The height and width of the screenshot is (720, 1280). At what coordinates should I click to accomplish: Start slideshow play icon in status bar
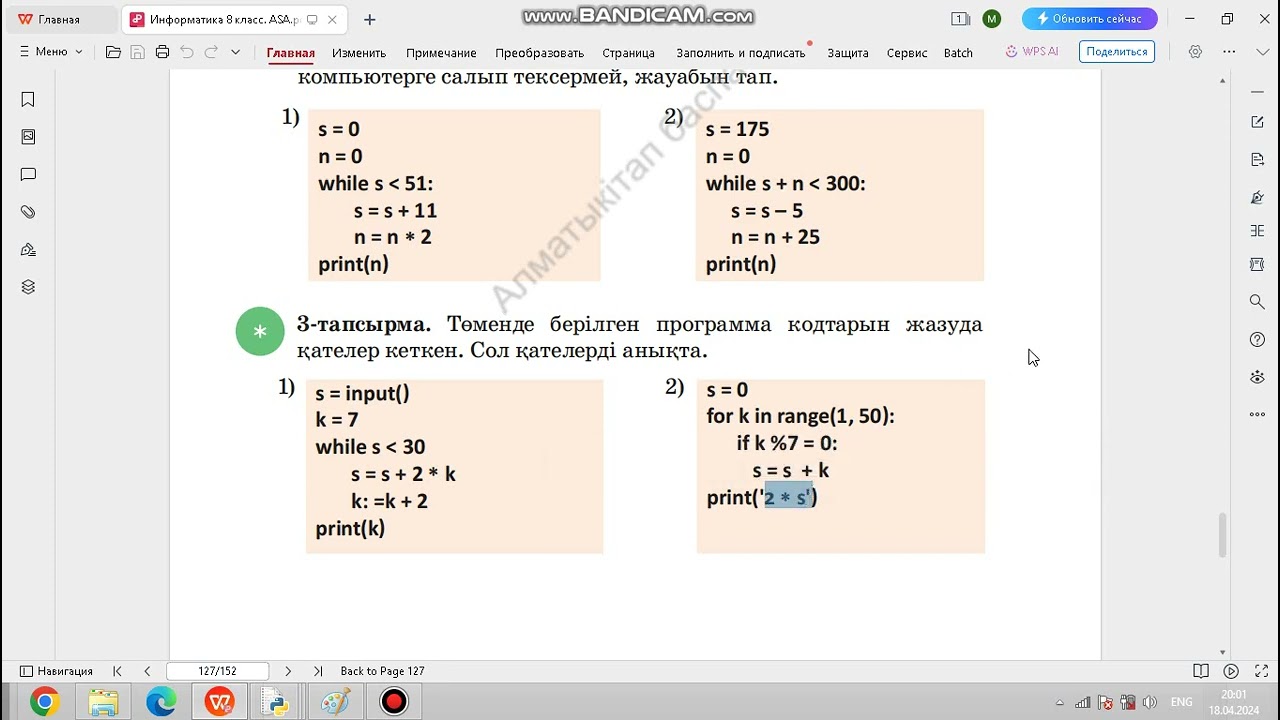[1231, 671]
